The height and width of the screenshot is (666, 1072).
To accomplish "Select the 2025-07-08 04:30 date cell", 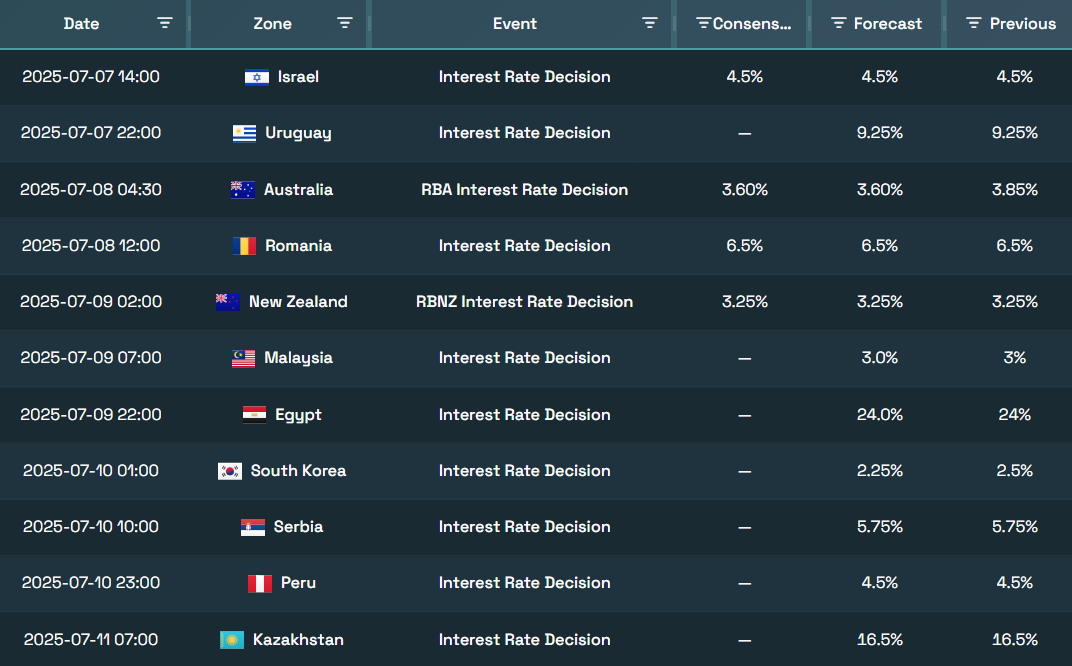I will click(x=91, y=189).
